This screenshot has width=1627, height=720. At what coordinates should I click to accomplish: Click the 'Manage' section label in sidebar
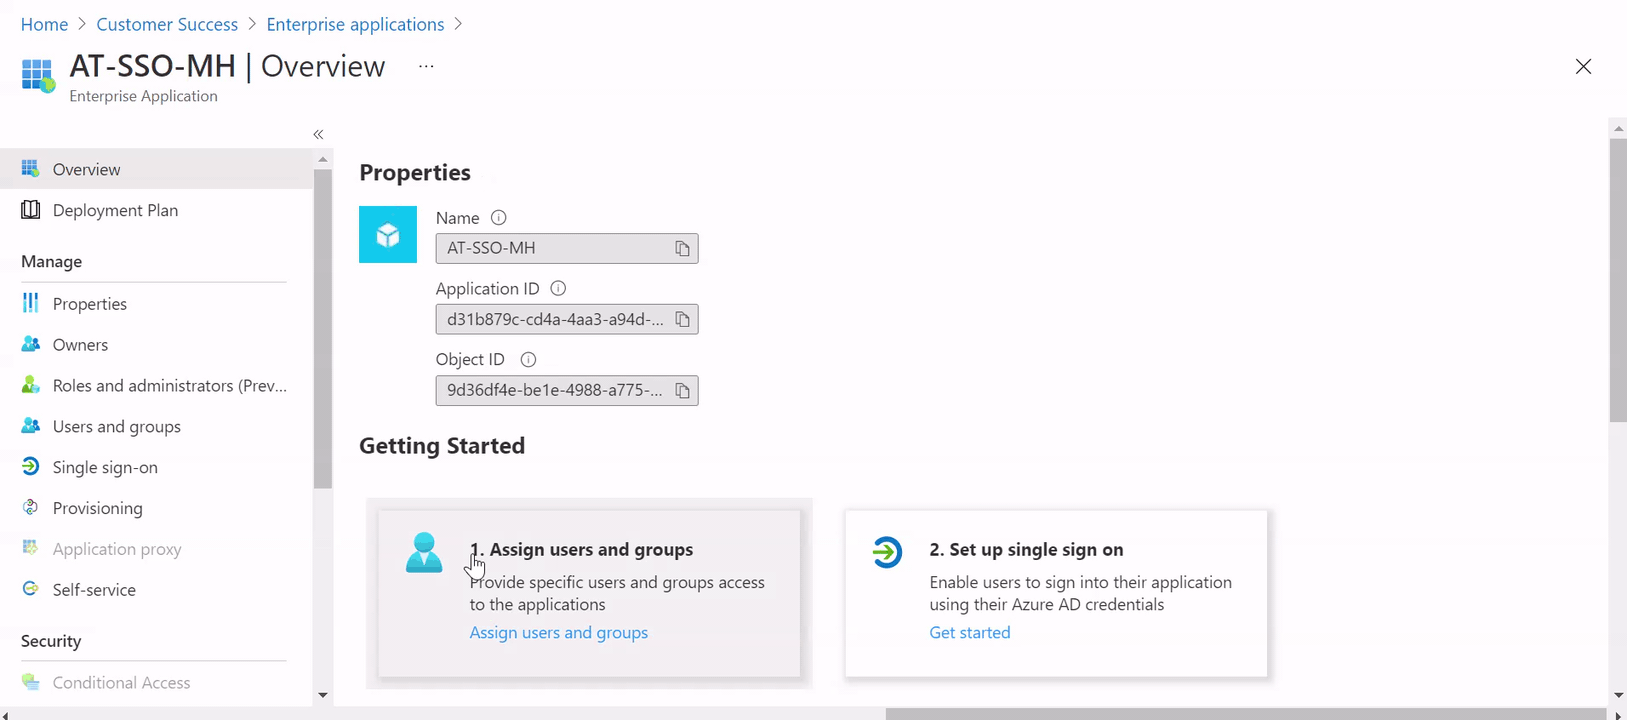coord(52,261)
